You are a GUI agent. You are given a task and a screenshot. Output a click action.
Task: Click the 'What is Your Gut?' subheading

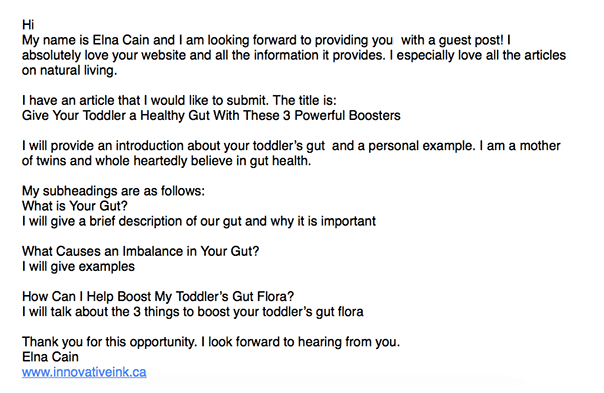tap(75, 206)
